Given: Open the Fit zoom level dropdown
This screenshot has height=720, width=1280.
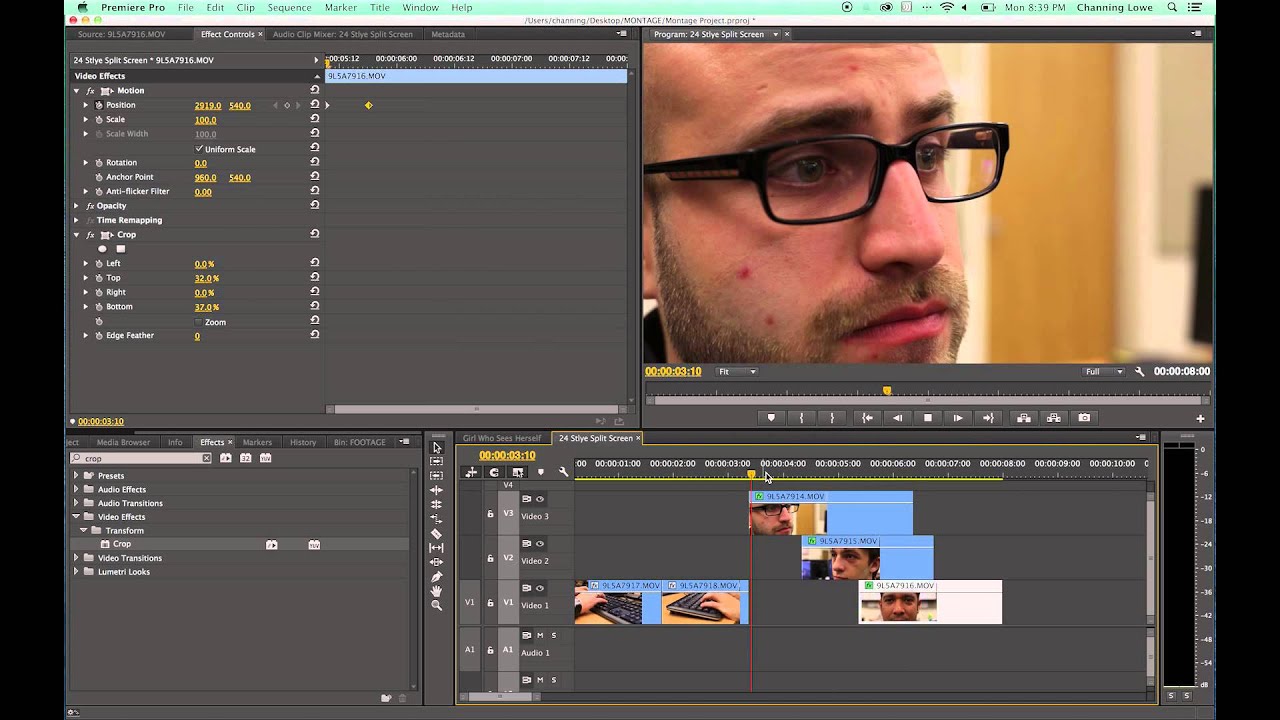Looking at the screenshot, I should click(738, 372).
